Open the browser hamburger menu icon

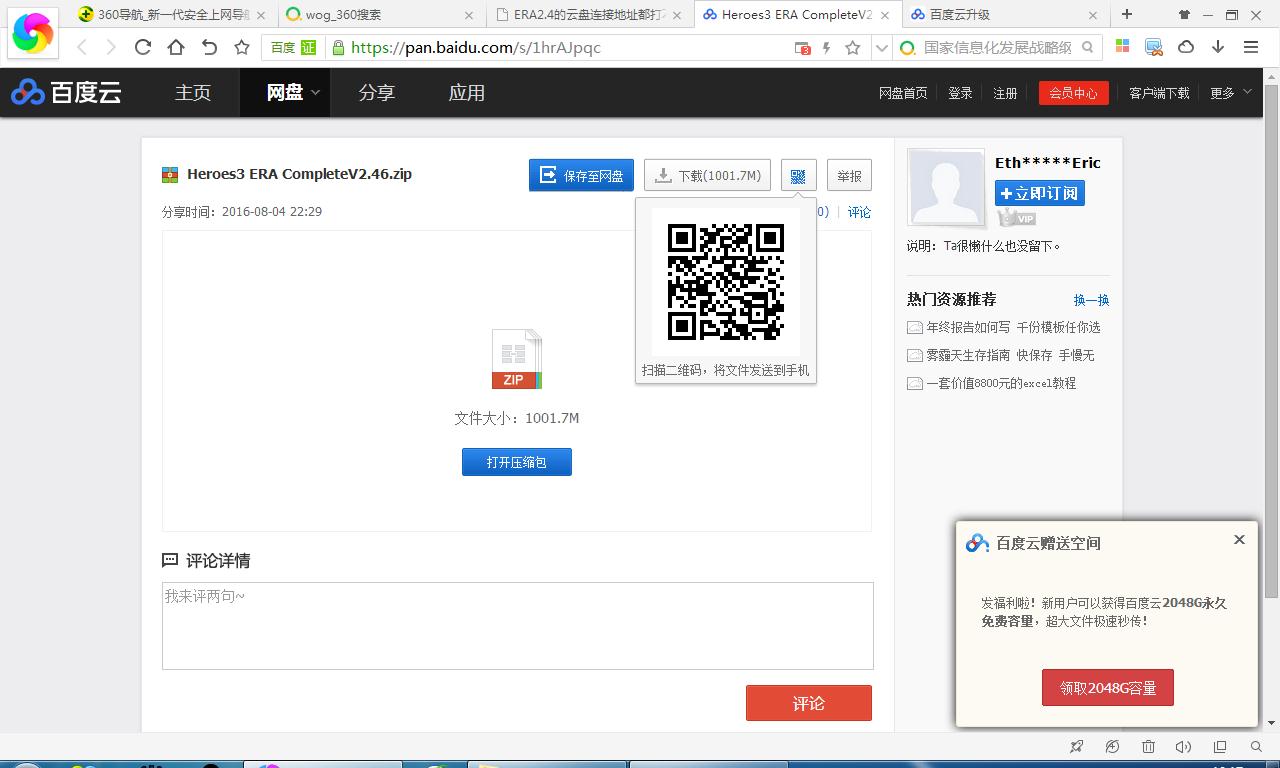(x=1251, y=47)
